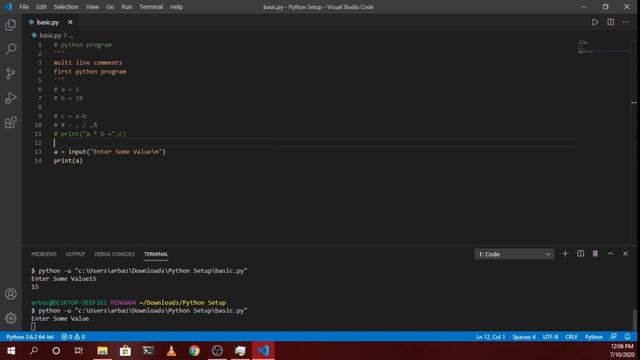The image size is (640, 360).
Task: Click terminal prompt cursor after Enter Some Value
Action: click(33, 327)
